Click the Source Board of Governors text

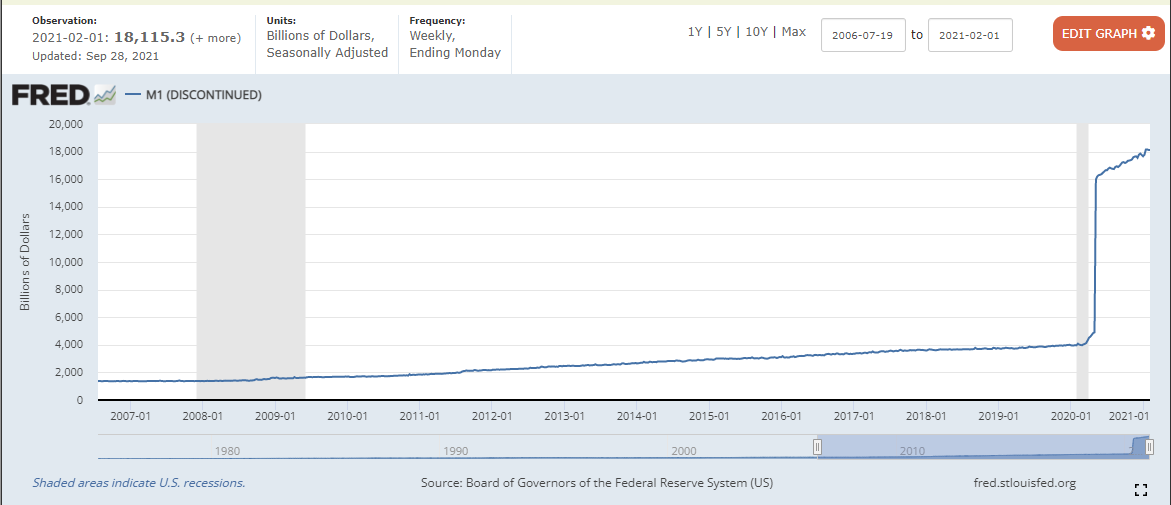click(597, 483)
